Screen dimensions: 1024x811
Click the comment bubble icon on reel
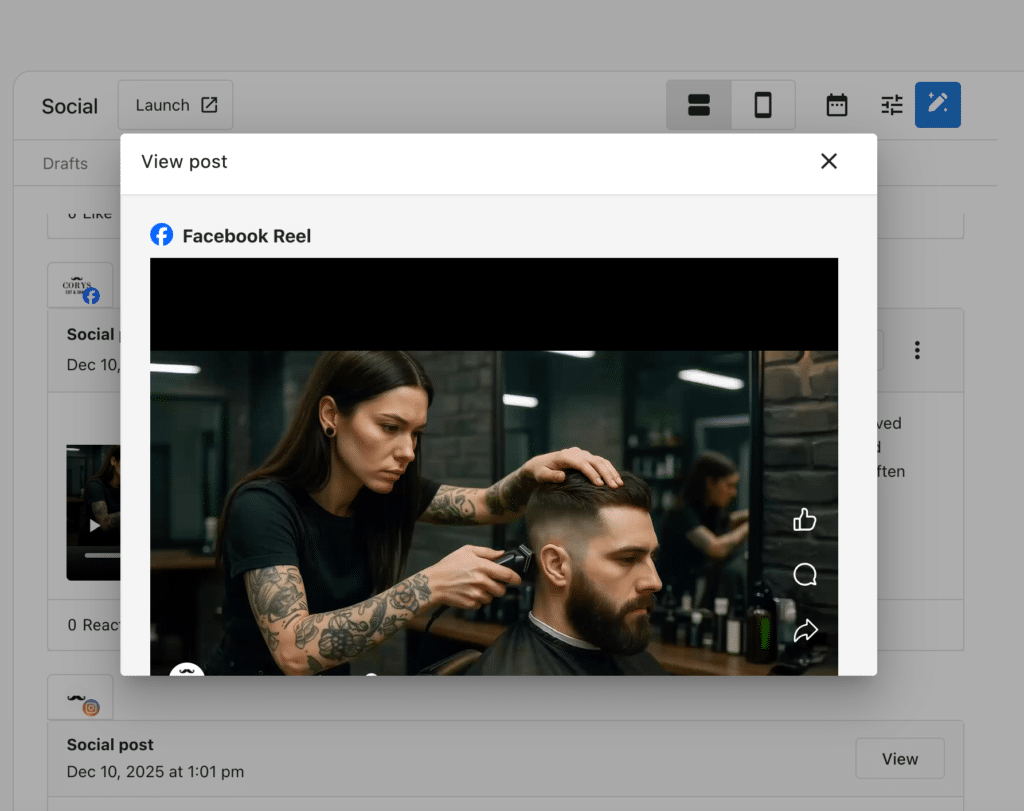click(x=805, y=575)
